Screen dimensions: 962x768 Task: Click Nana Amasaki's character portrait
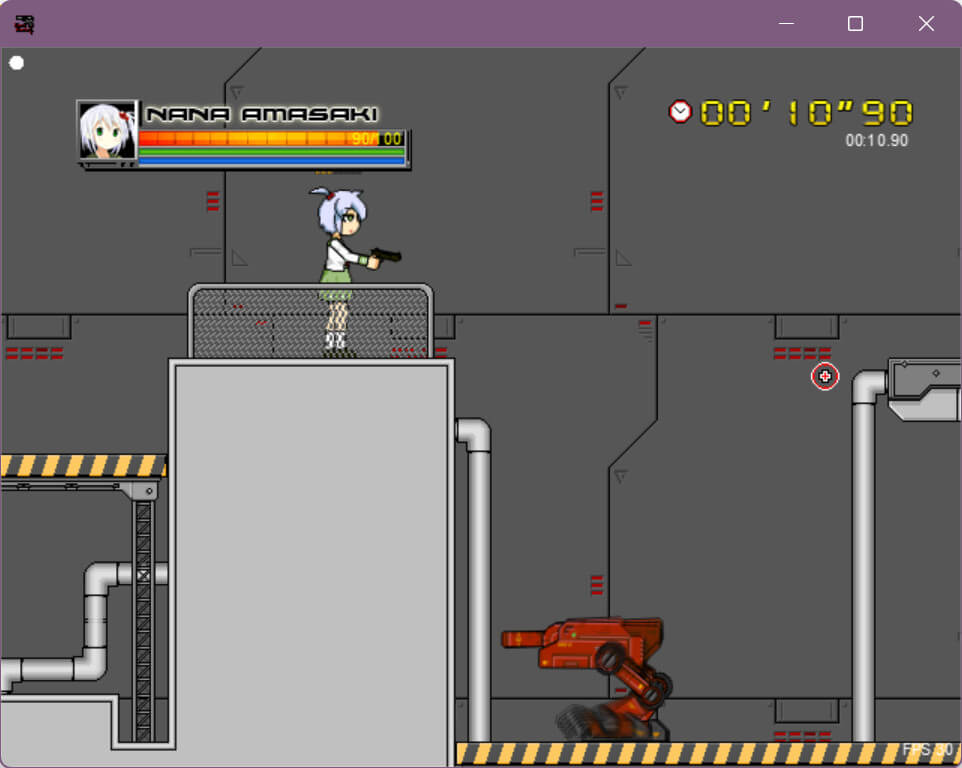pyautogui.click(x=106, y=130)
